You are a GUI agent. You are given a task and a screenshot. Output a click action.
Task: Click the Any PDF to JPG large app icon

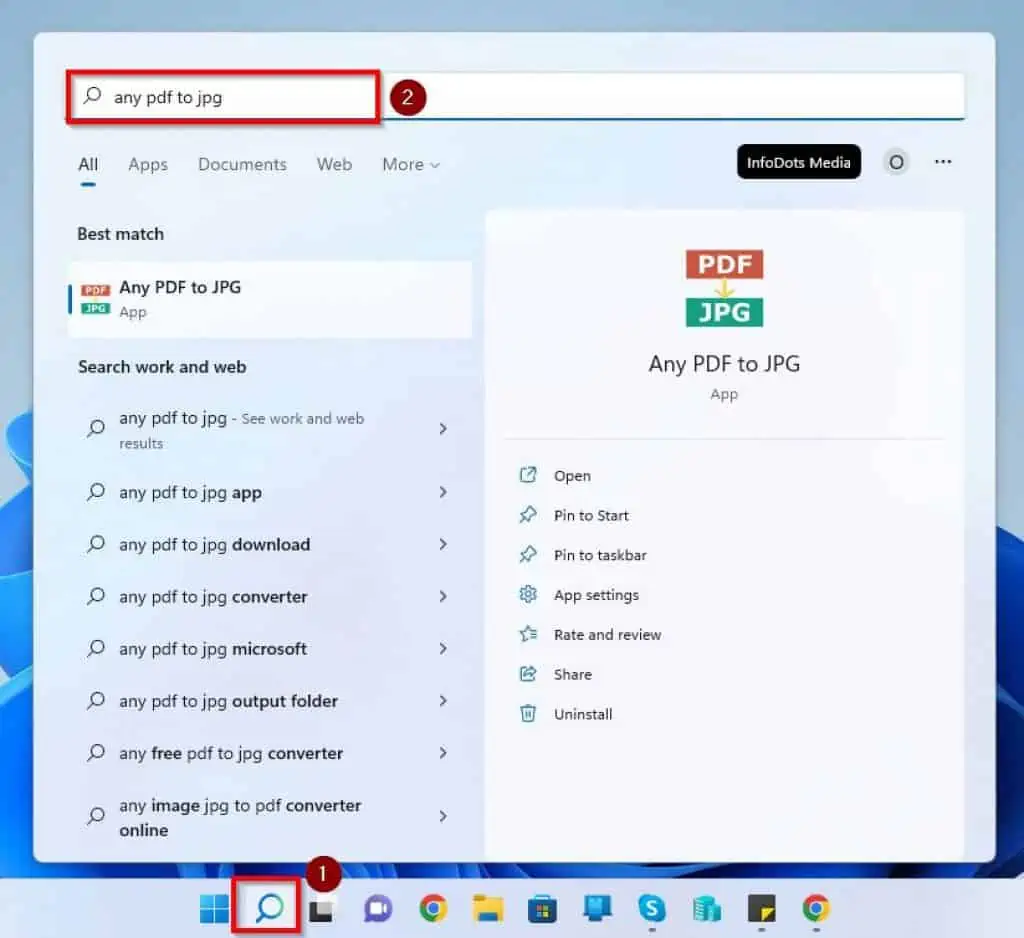click(x=724, y=288)
